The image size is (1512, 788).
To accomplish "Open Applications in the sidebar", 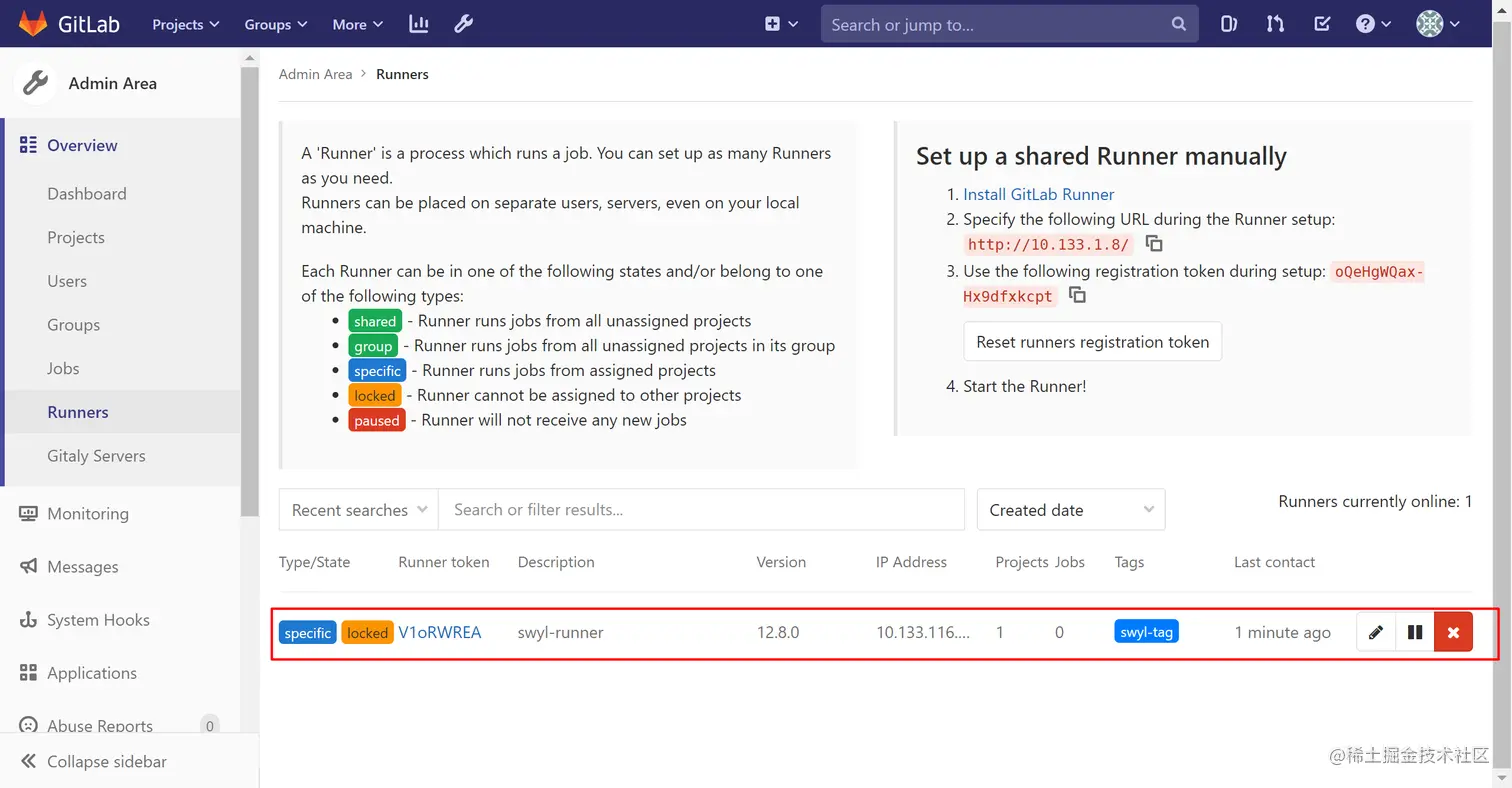I will 92,673.
